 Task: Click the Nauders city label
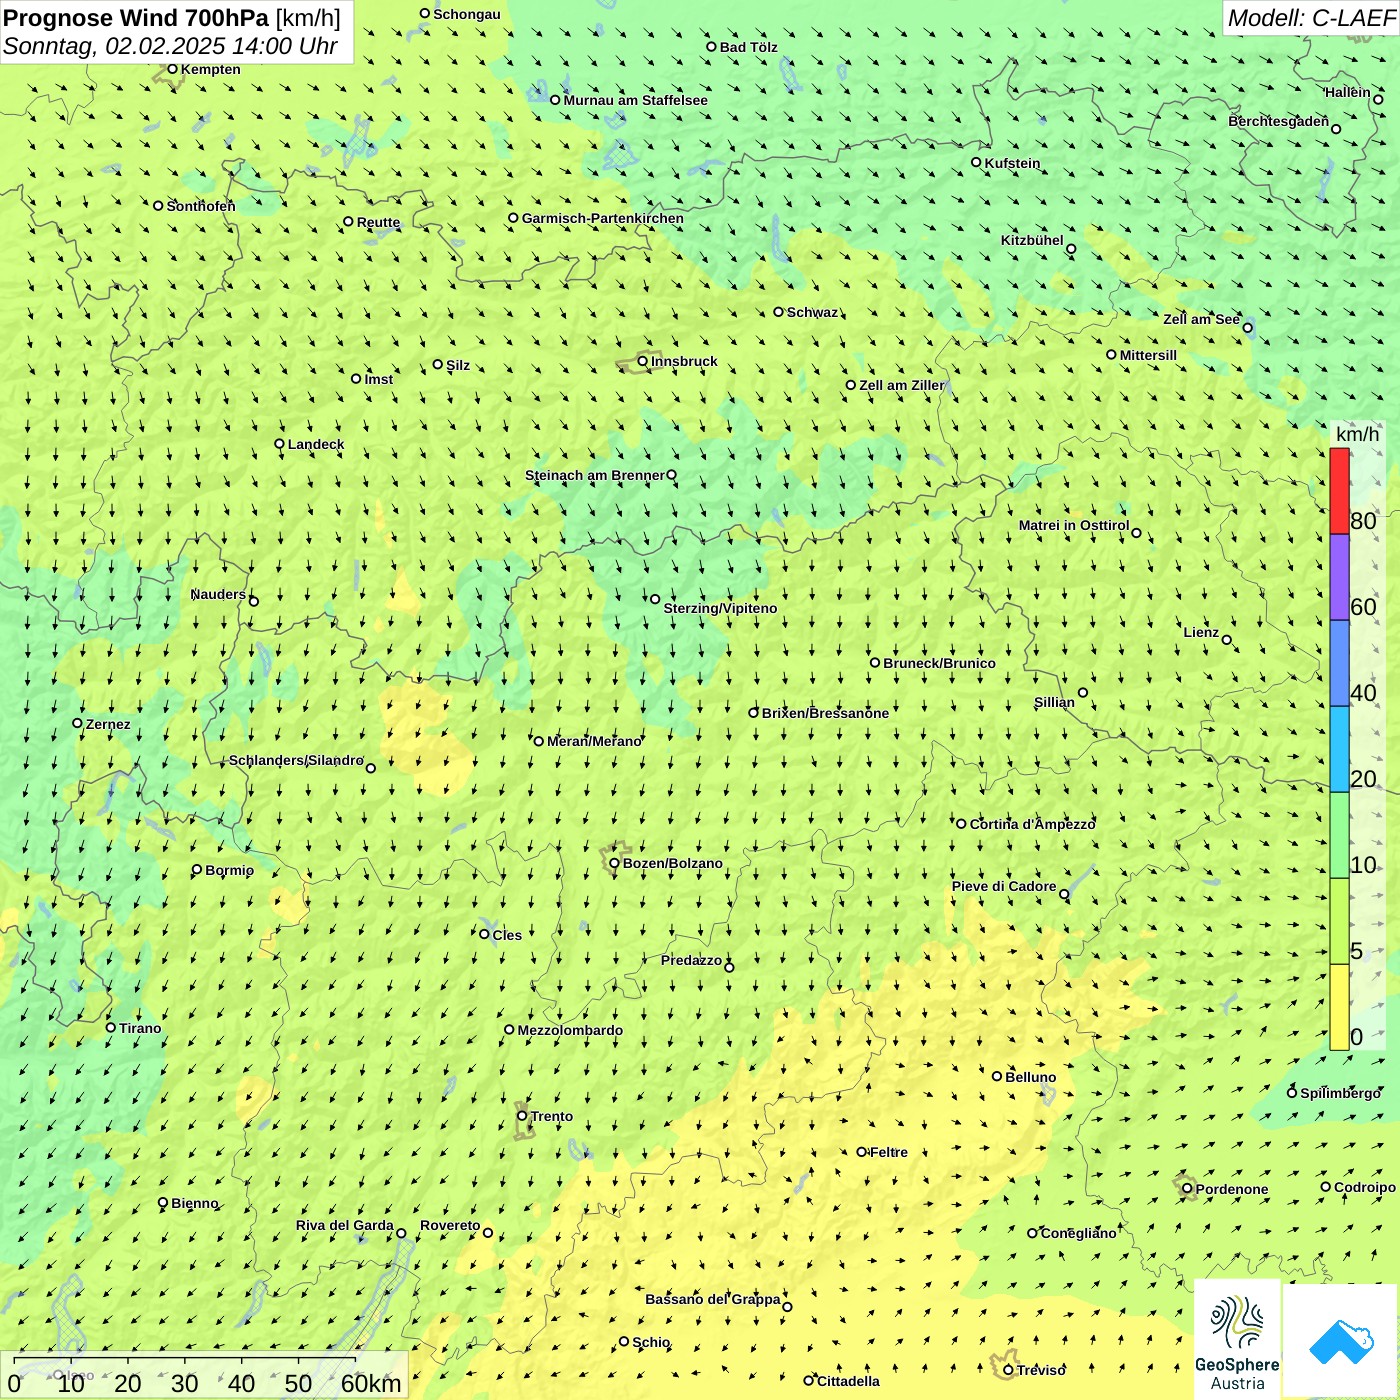pos(218,594)
